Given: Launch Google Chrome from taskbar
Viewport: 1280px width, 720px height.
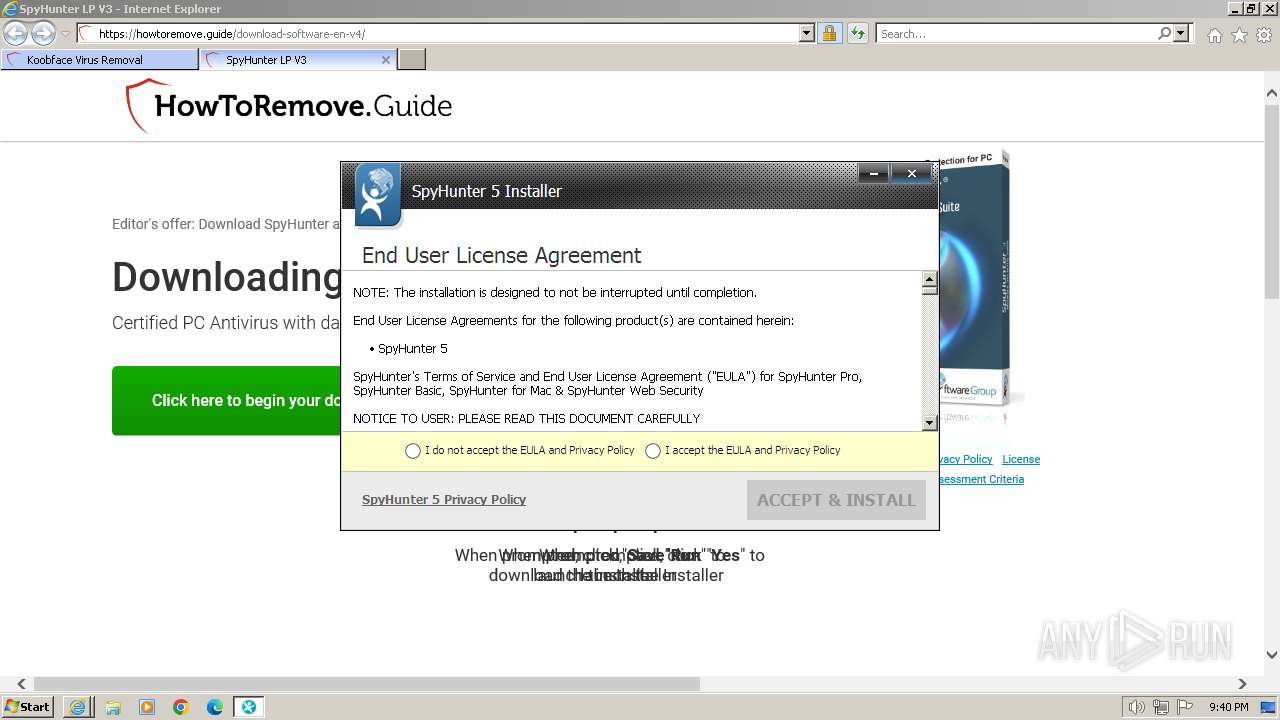Looking at the screenshot, I should click(x=180, y=707).
